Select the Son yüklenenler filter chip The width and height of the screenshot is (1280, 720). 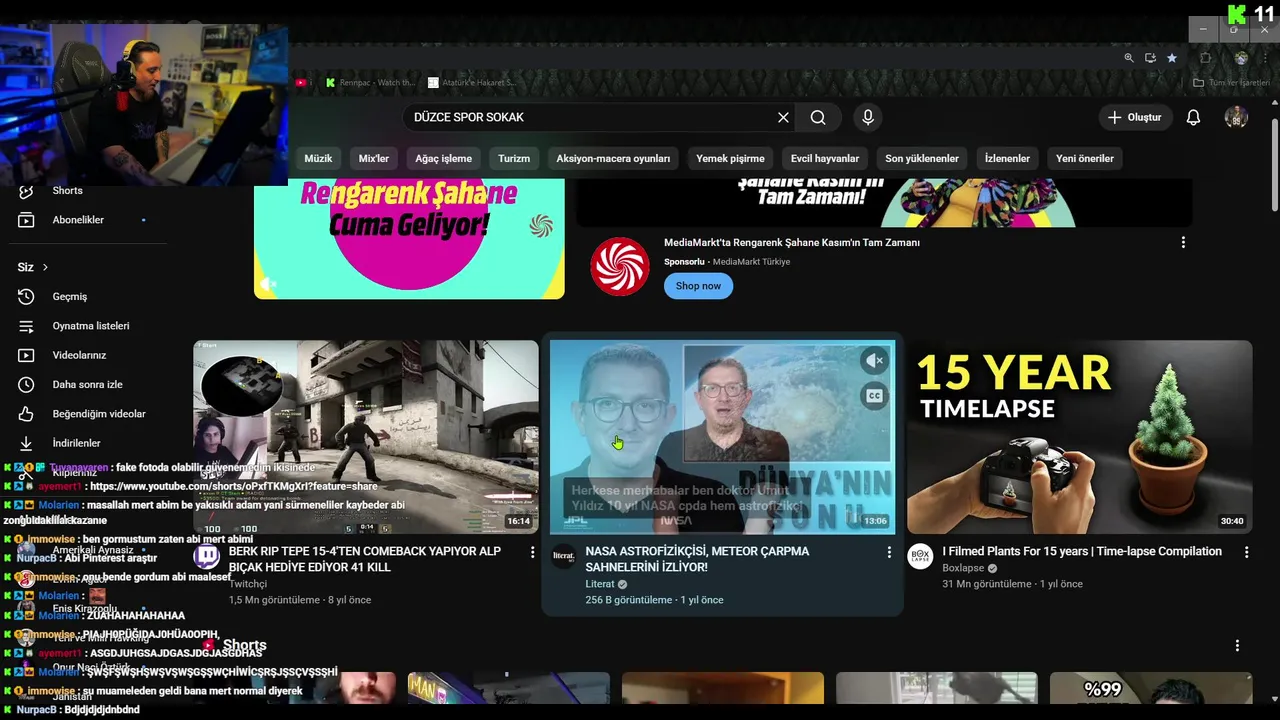[922, 158]
